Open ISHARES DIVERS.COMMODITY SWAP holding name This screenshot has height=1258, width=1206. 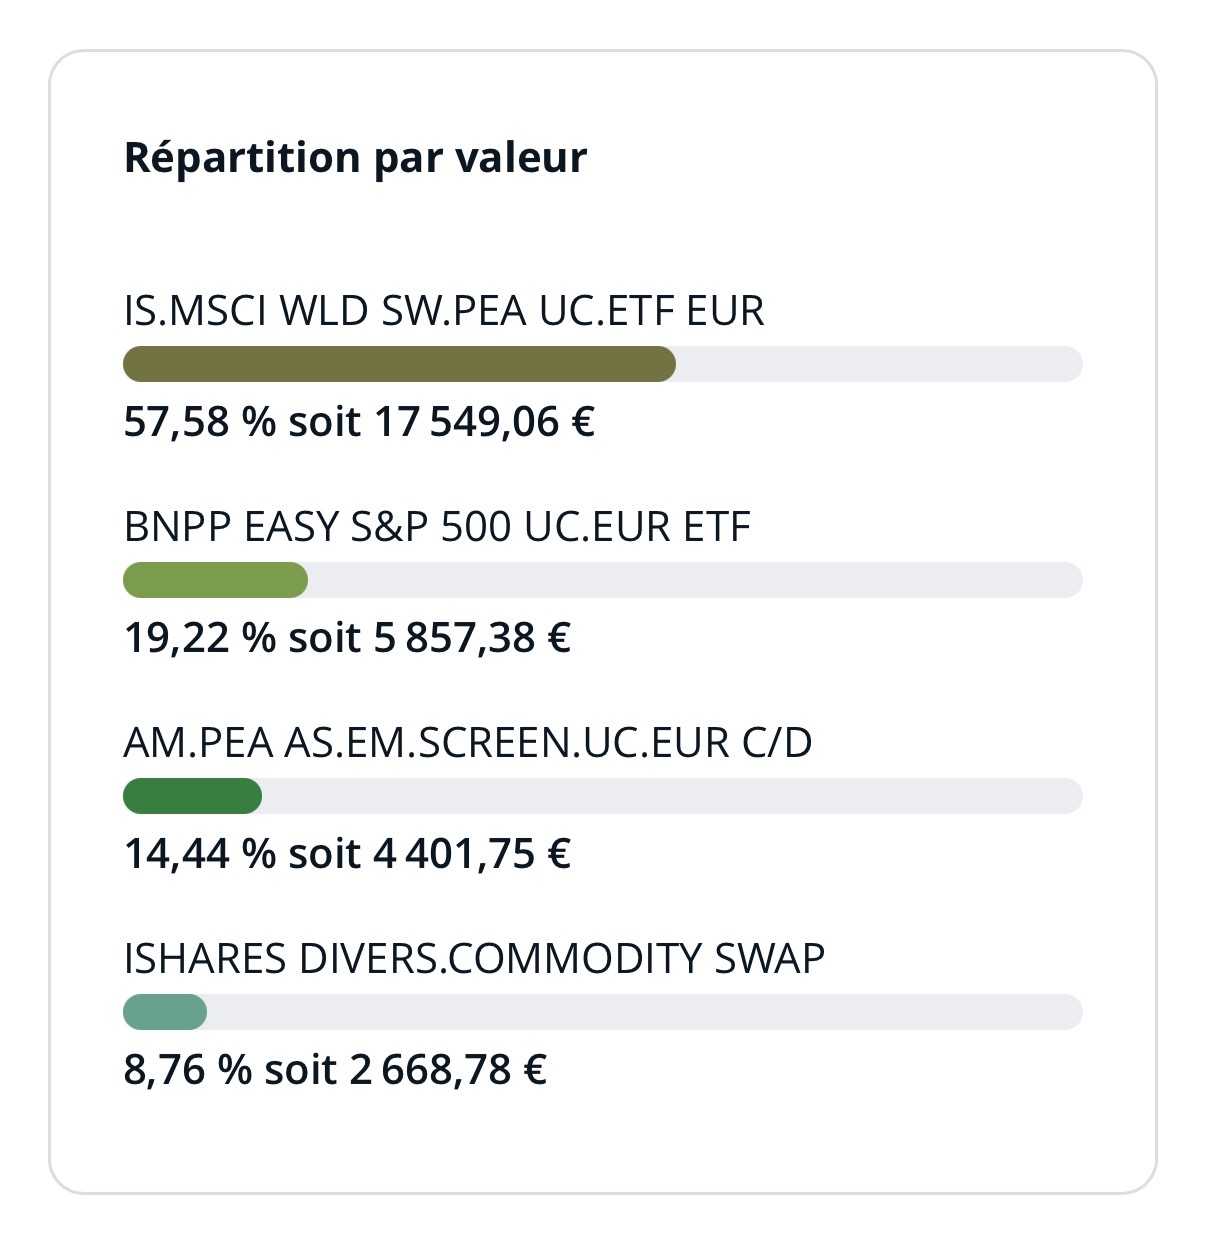click(x=474, y=959)
